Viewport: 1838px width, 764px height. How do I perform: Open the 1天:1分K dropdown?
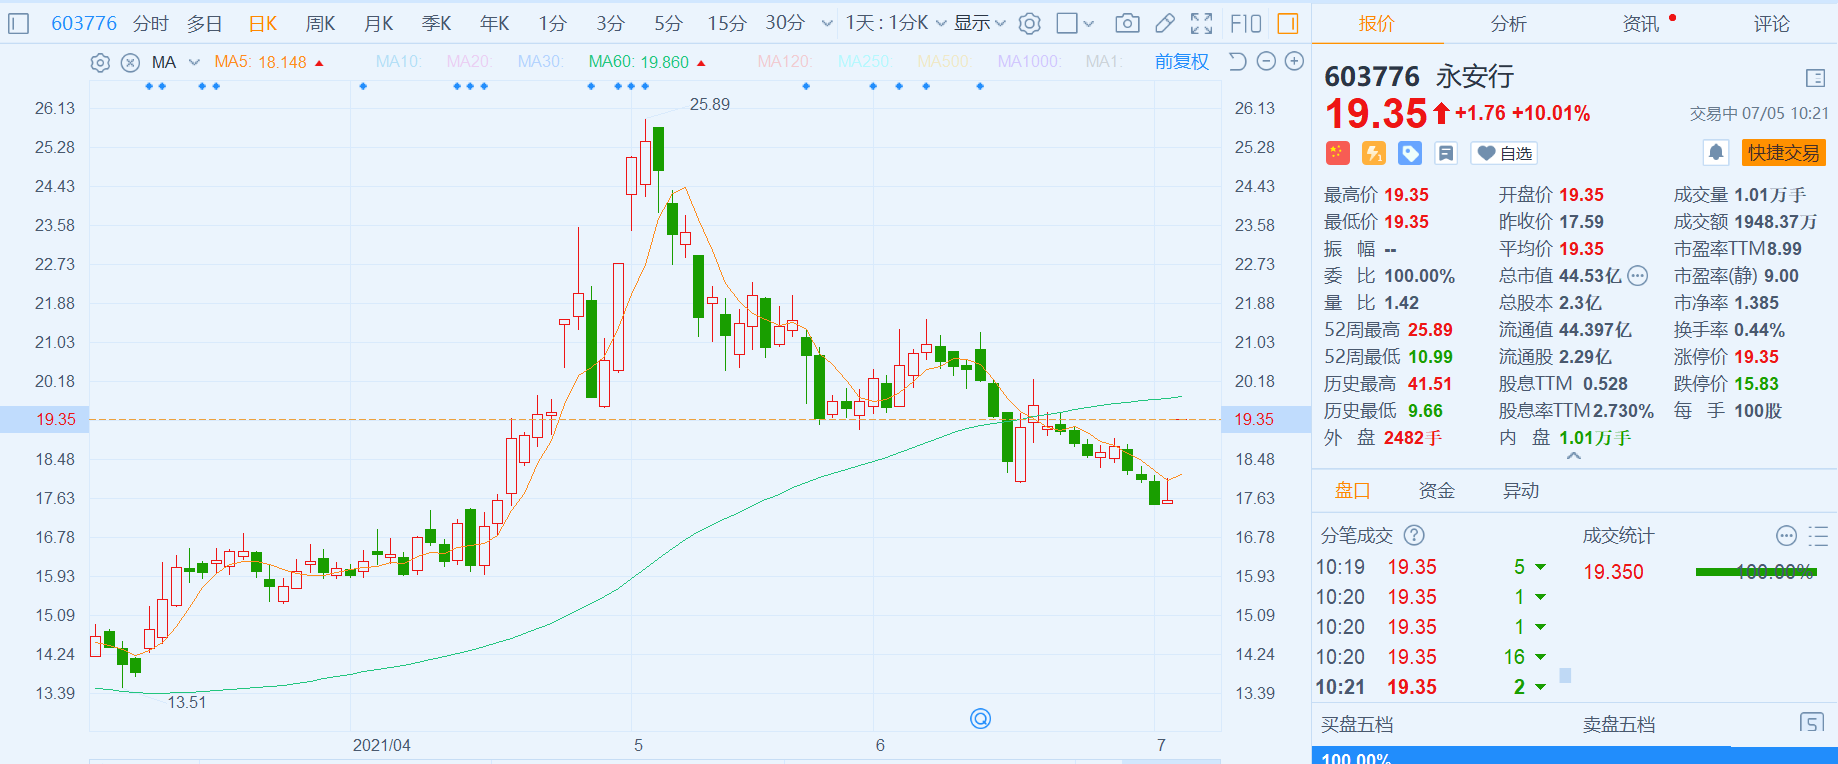(x=895, y=23)
